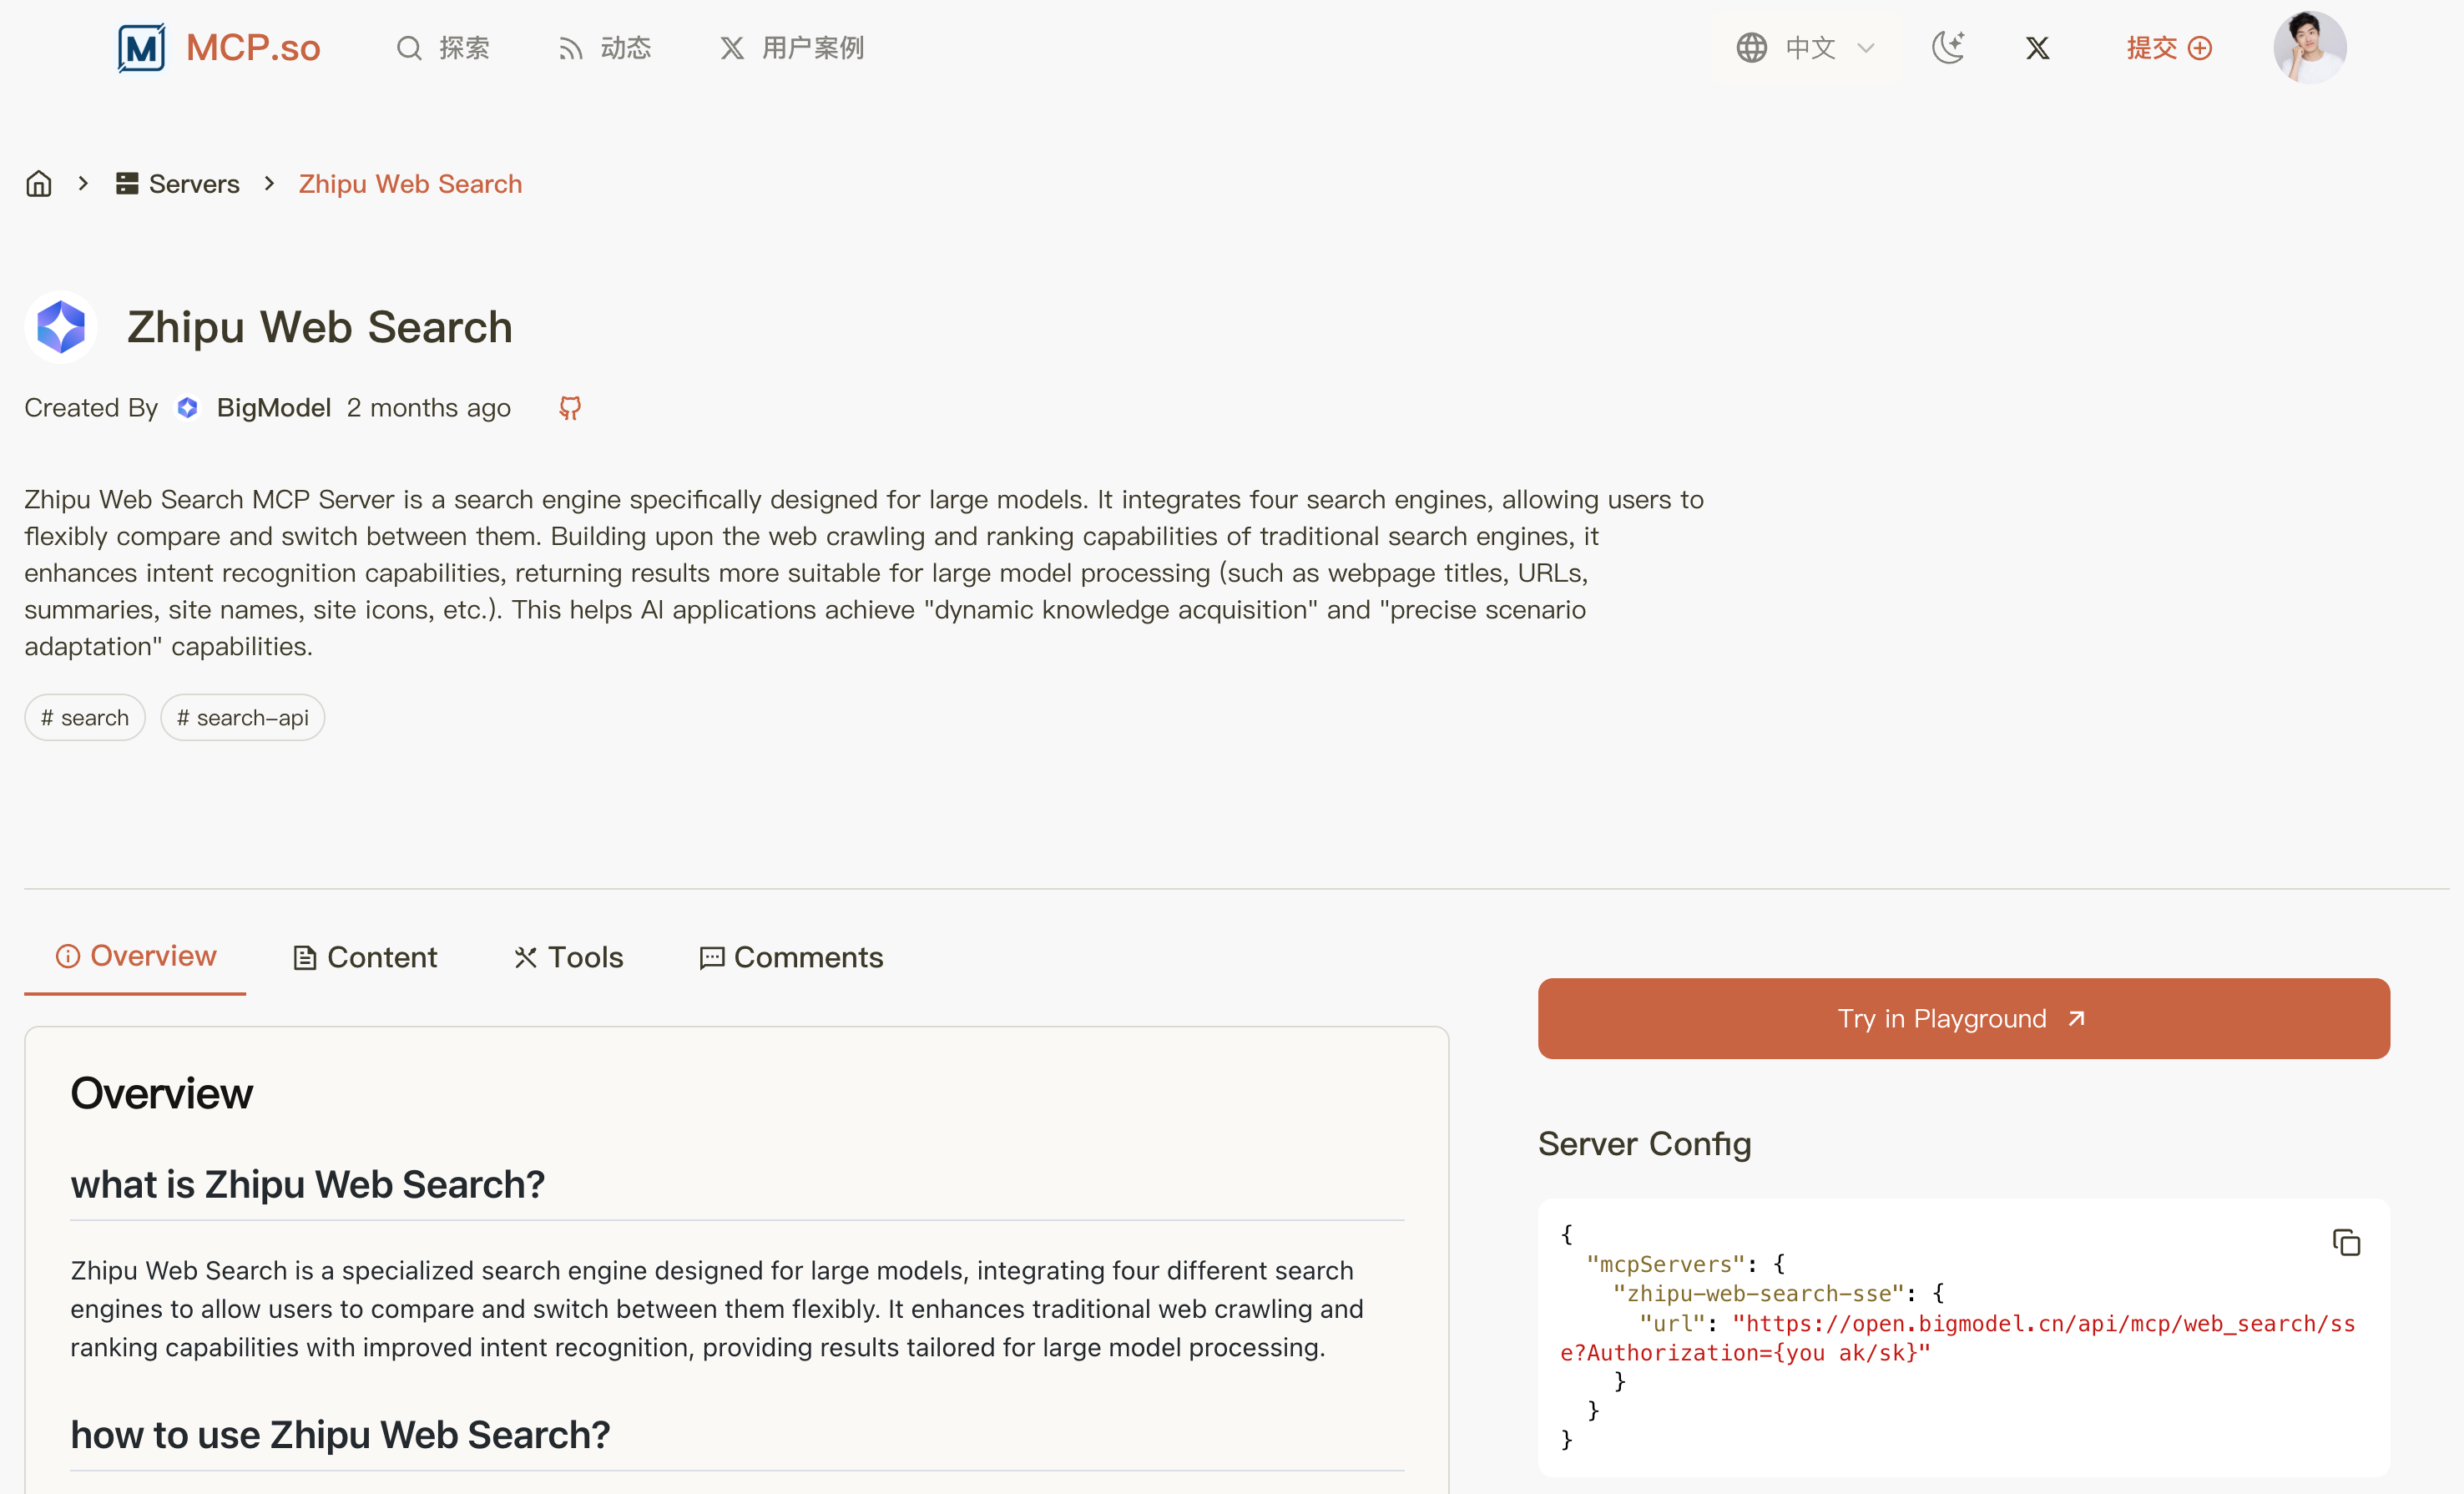2464x1494 pixels.
Task: Toggle dark mode moon icon
Action: (1948, 47)
